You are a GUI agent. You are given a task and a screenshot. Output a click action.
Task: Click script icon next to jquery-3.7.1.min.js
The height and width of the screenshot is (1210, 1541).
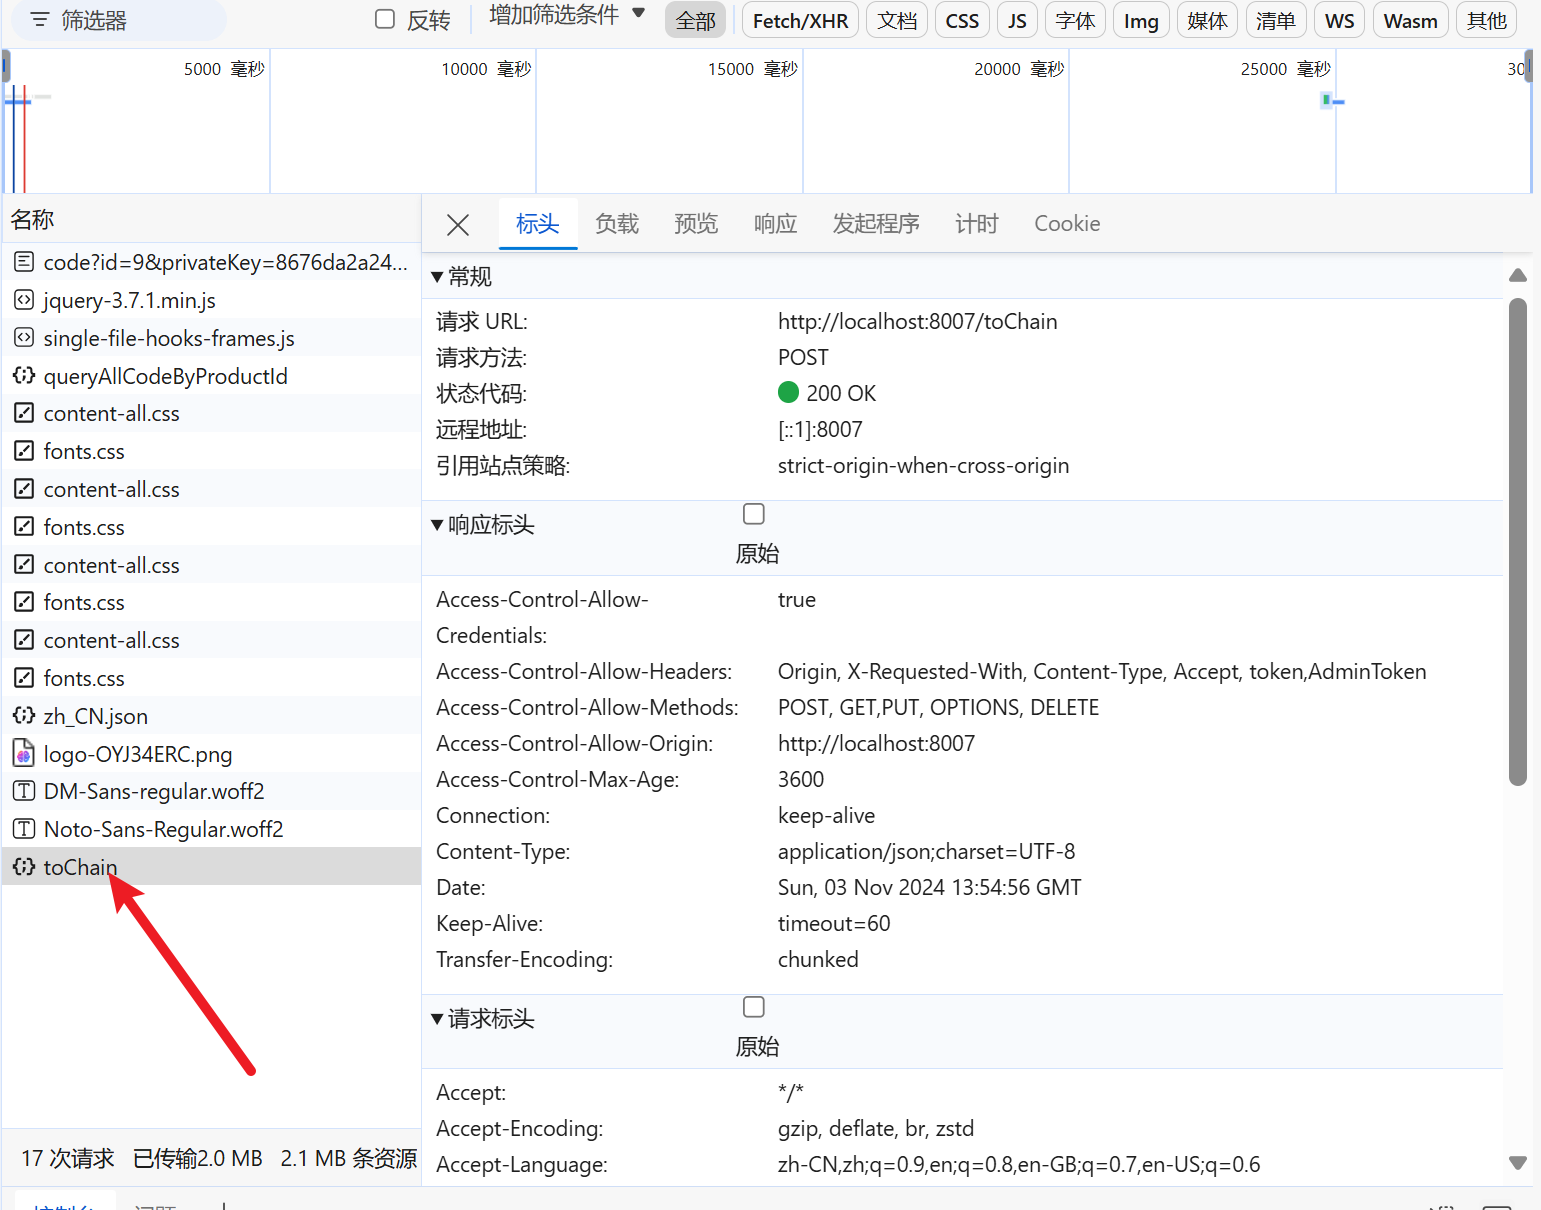tap(24, 300)
